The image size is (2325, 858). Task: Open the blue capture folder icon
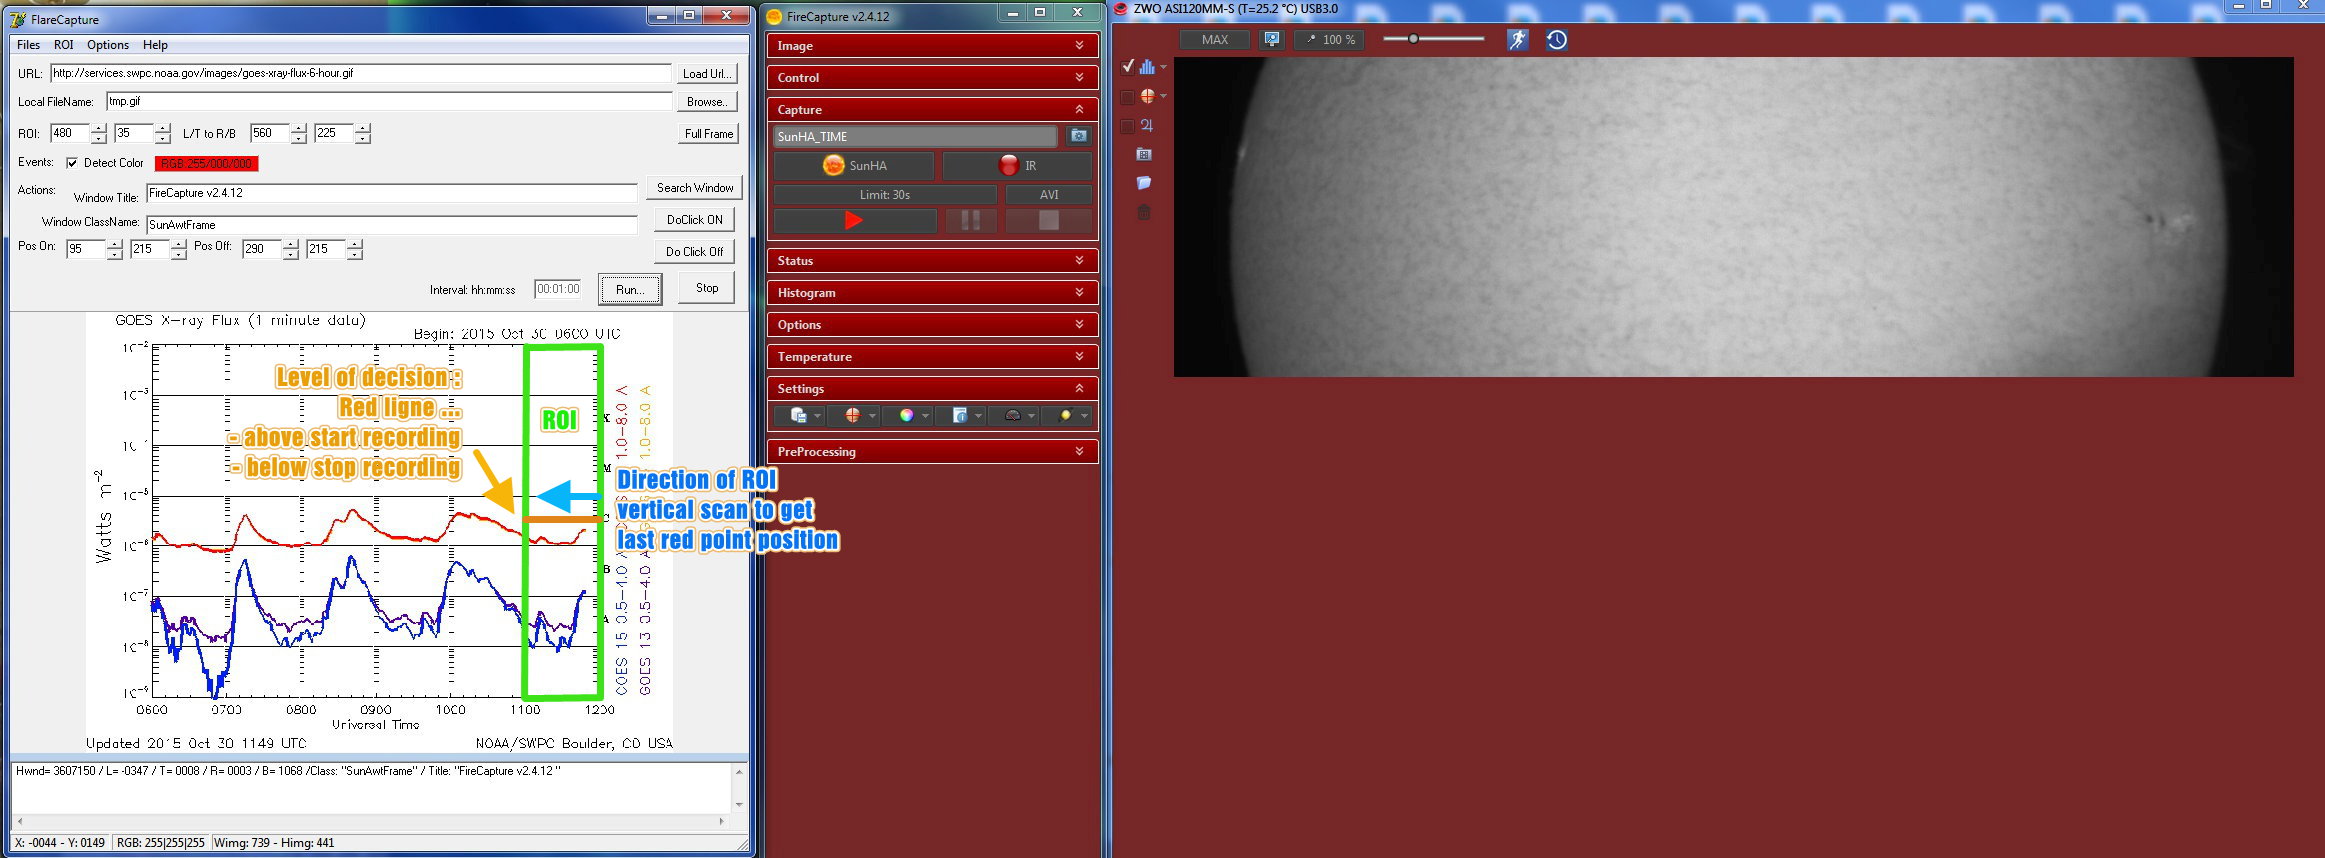1144,183
